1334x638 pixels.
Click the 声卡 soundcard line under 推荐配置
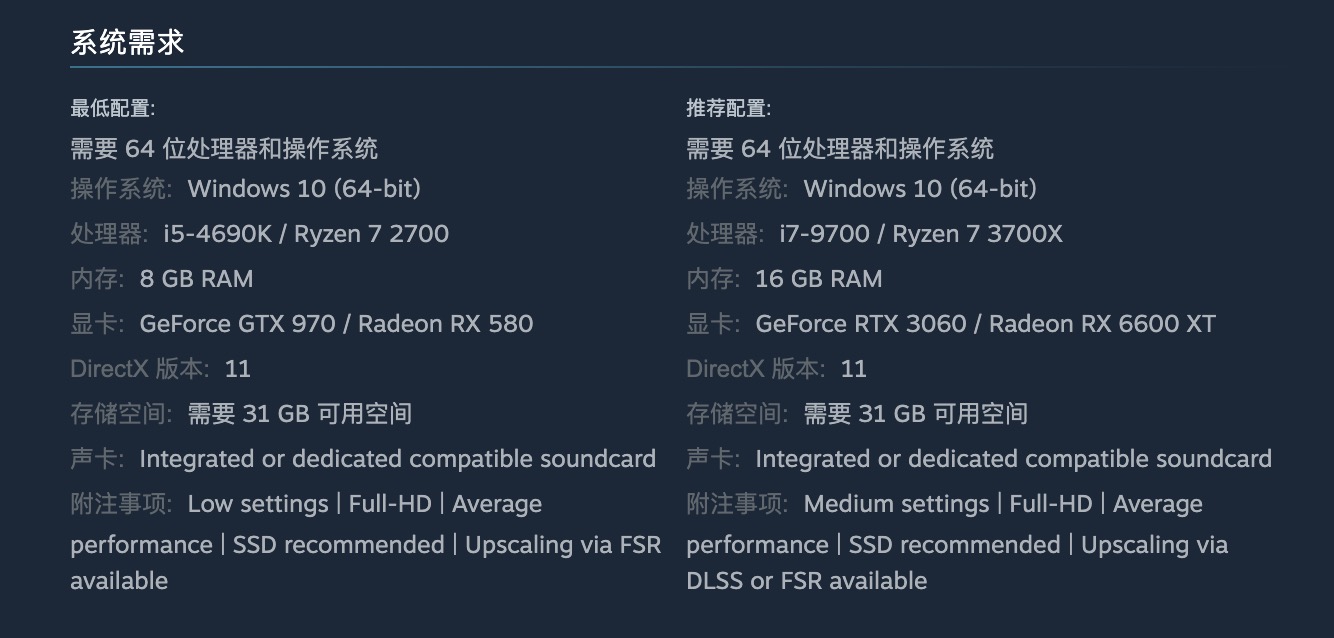(979, 459)
